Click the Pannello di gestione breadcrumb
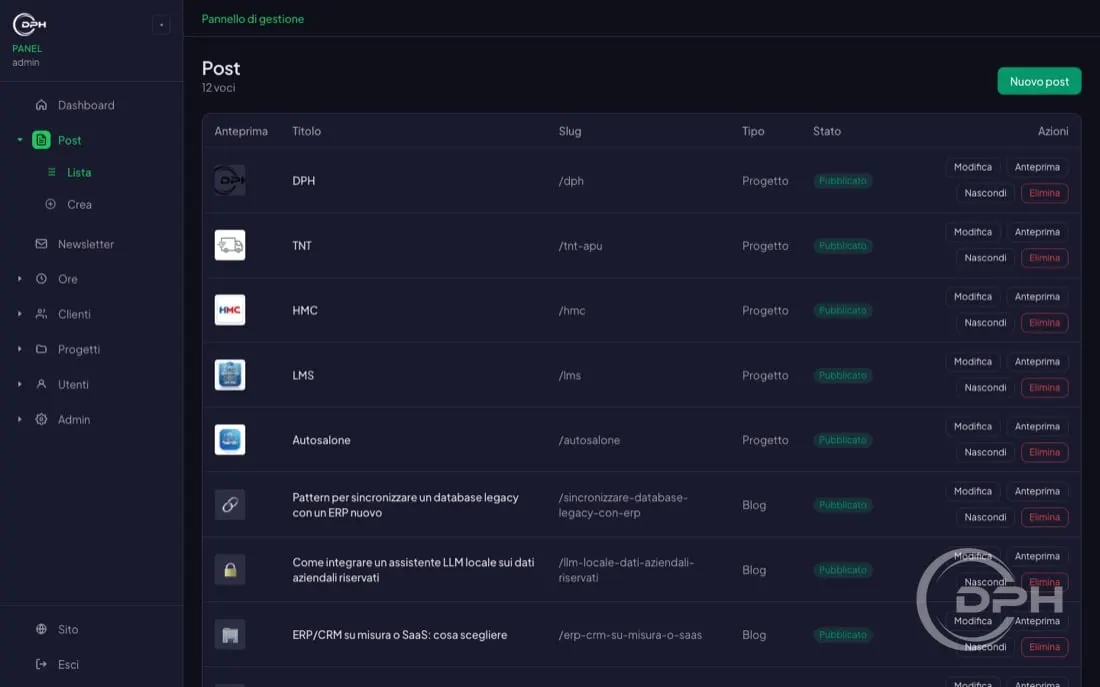1100x687 pixels. click(253, 19)
